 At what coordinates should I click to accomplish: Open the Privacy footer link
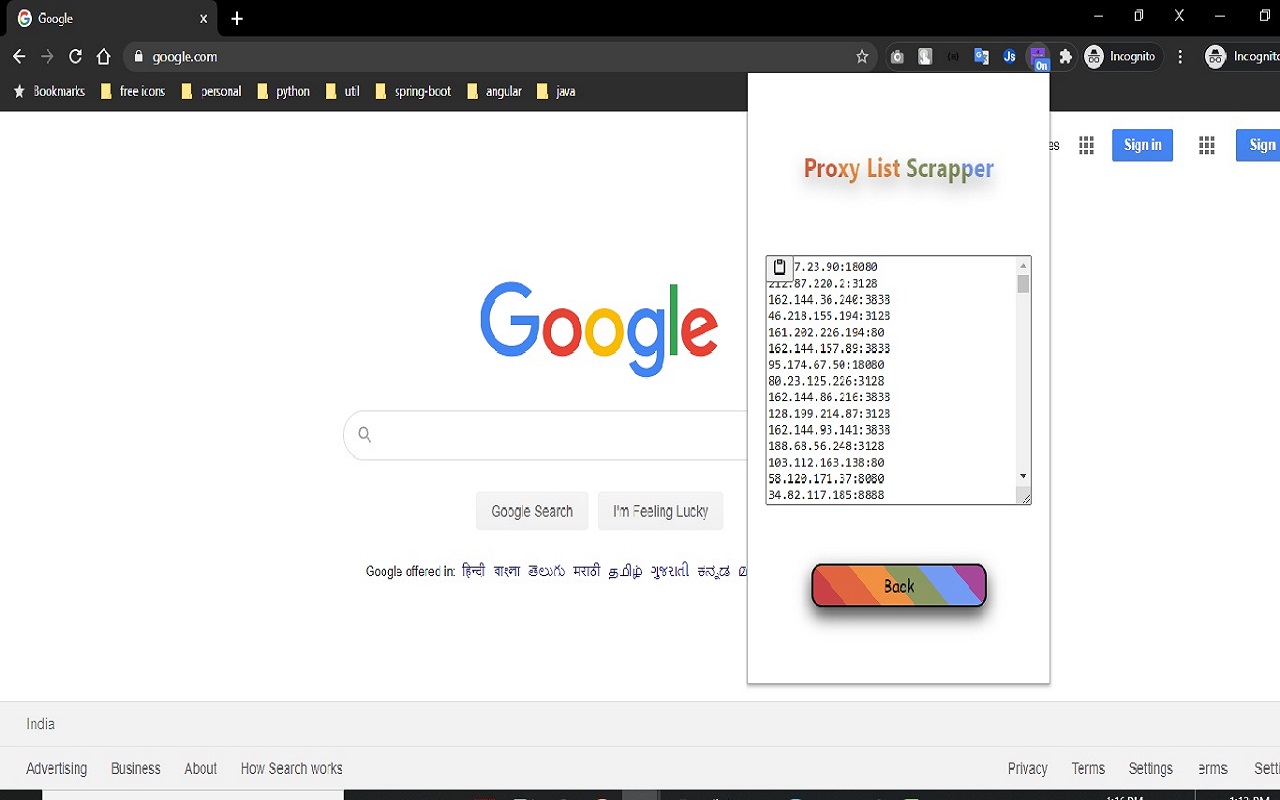coord(1028,768)
